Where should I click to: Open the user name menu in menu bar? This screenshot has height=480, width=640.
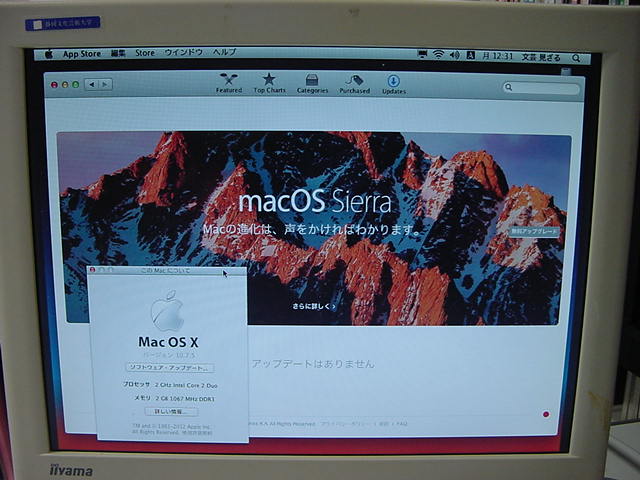coord(541,57)
